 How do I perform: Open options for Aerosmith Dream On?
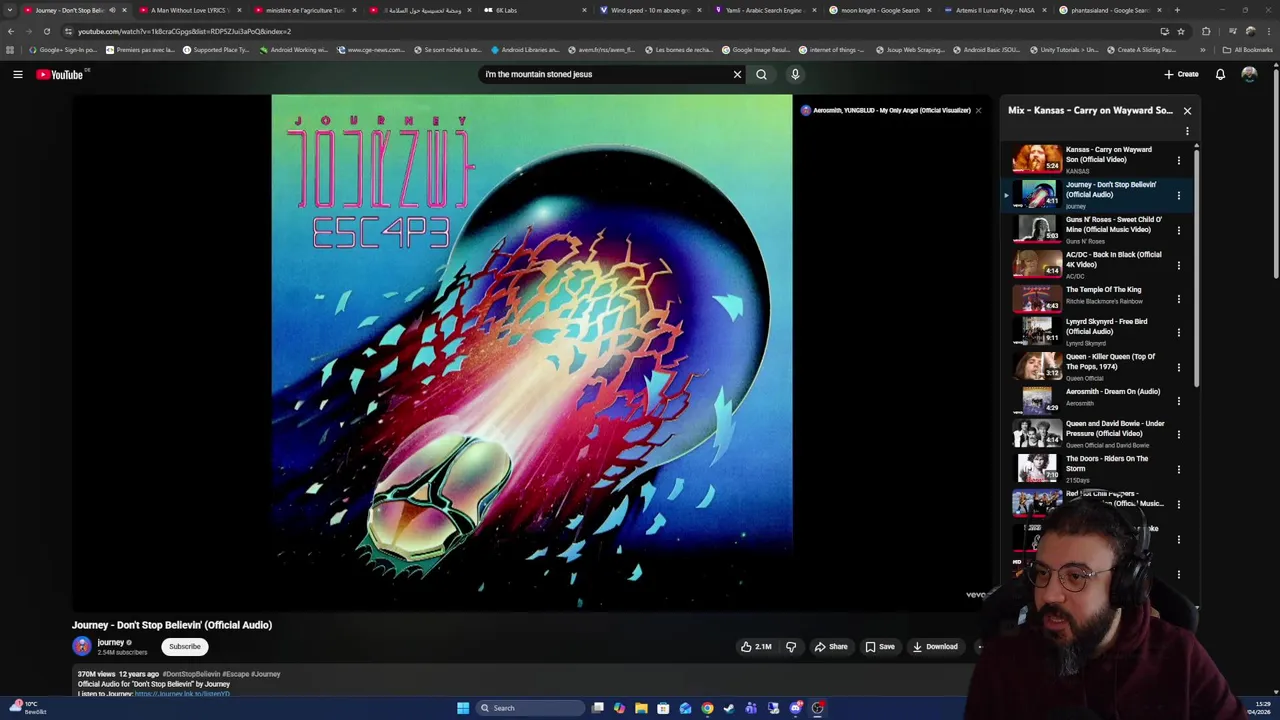[x=1178, y=400]
